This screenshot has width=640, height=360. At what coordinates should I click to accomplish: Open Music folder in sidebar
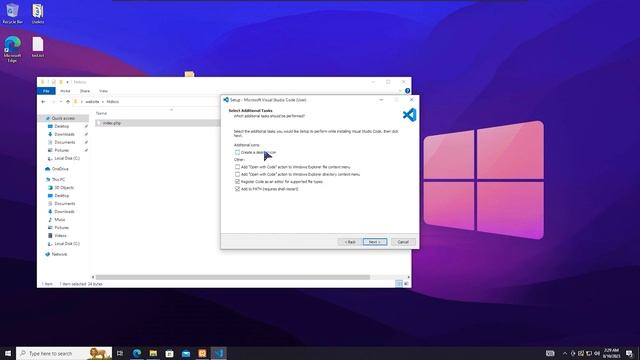click(60, 220)
